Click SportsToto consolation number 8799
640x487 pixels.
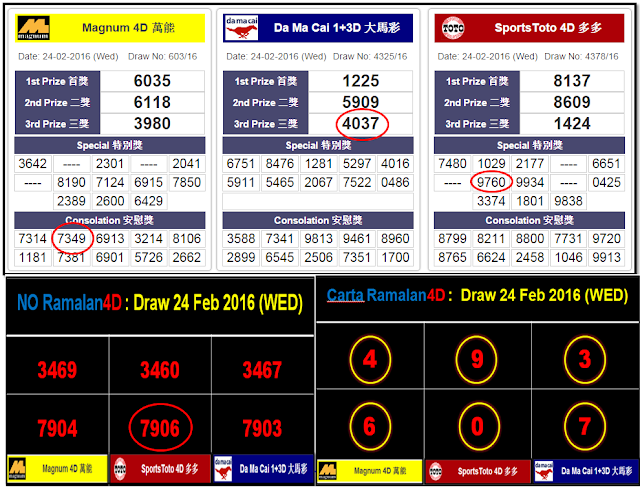tap(452, 238)
